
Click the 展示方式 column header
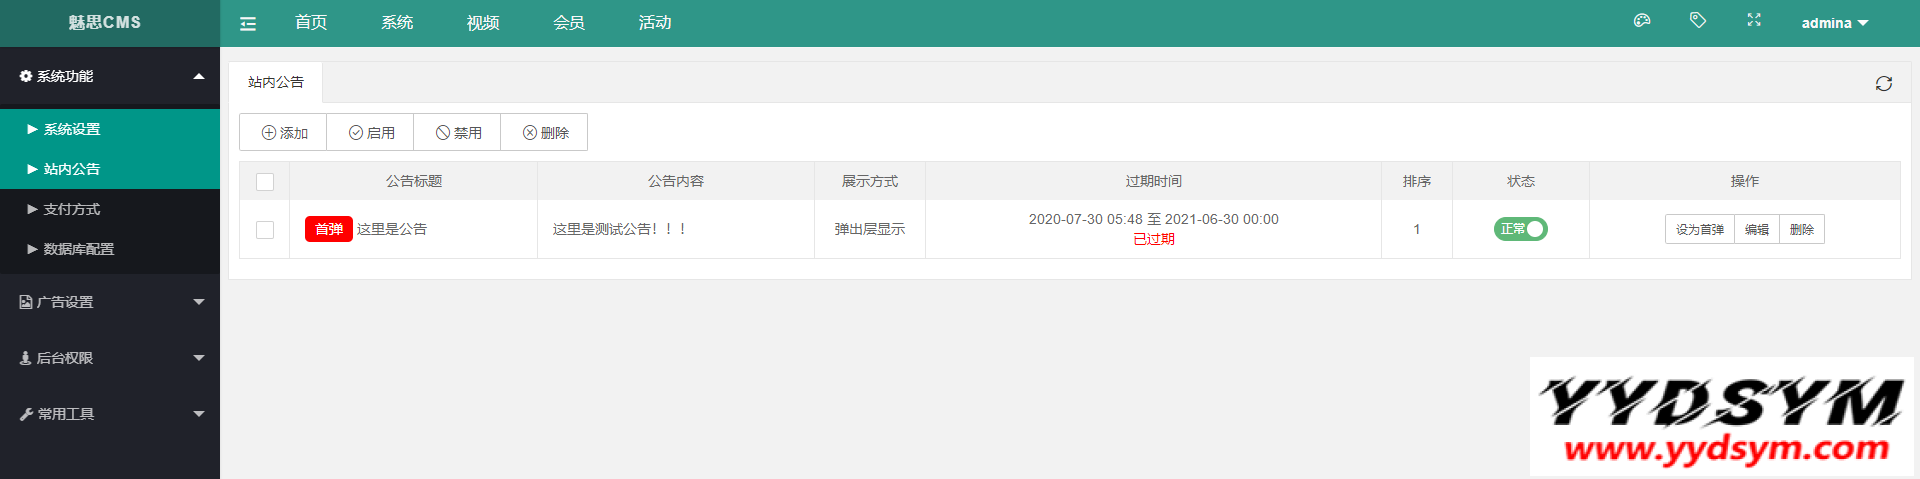870,181
